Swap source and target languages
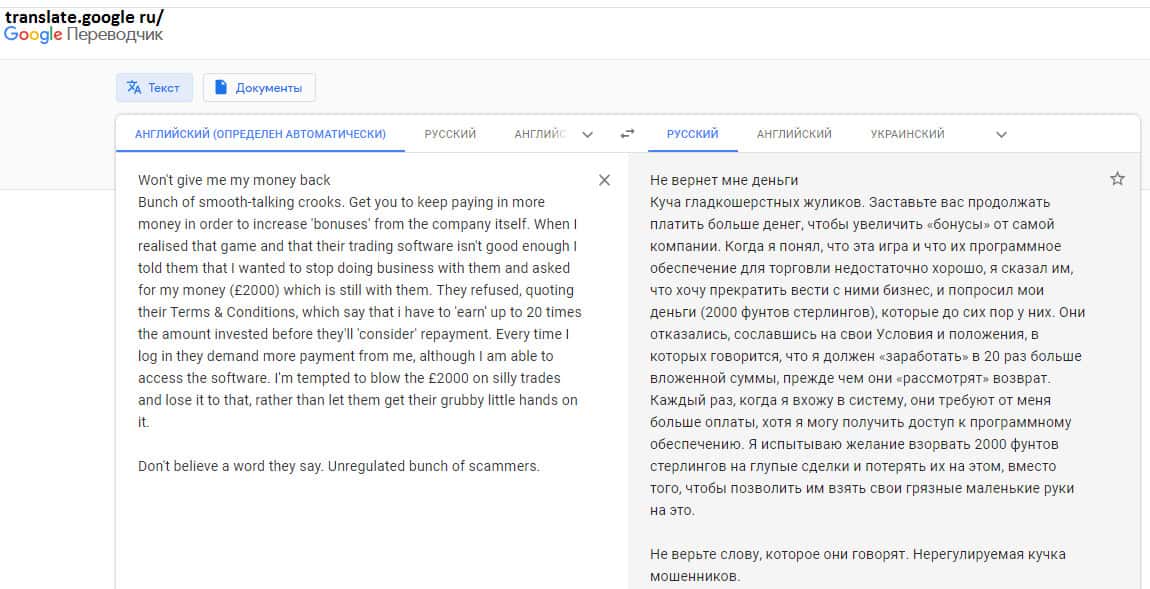The height and width of the screenshot is (589, 1150). [627, 133]
